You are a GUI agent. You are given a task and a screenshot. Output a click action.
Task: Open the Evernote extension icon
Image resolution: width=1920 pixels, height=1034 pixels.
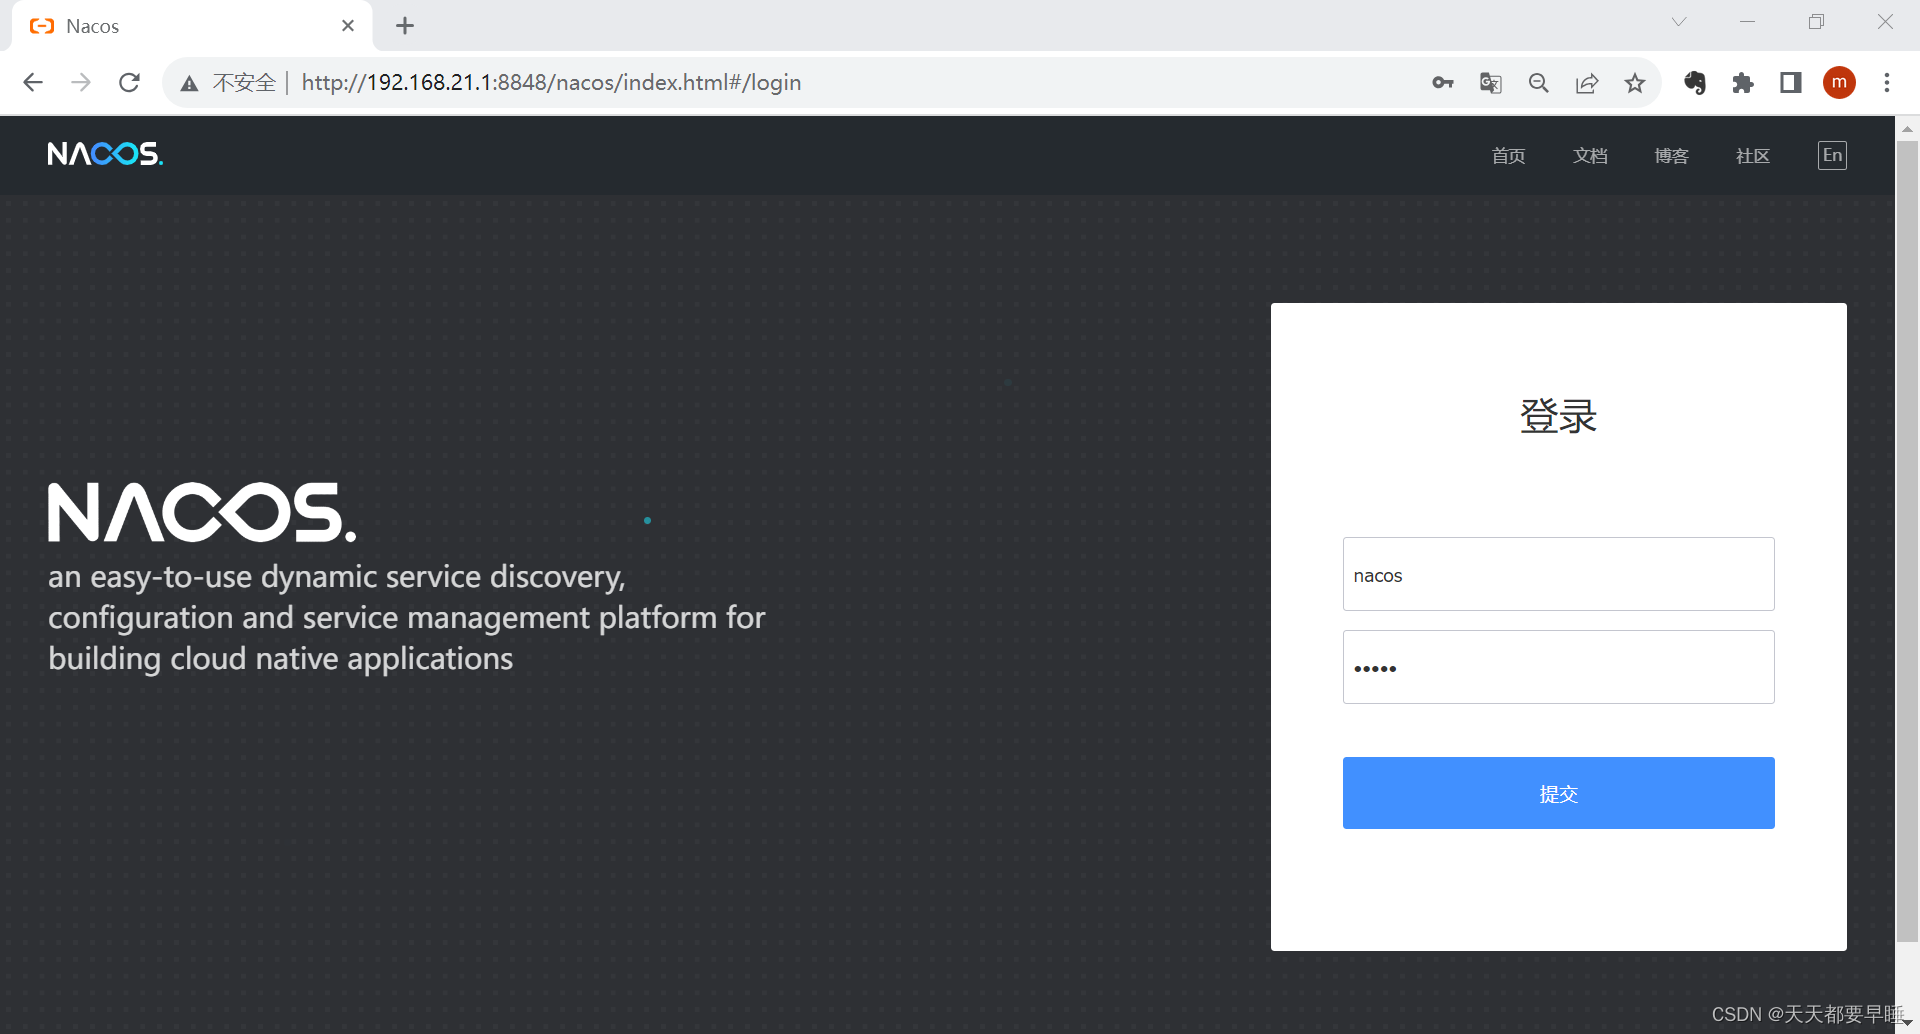(x=1695, y=83)
